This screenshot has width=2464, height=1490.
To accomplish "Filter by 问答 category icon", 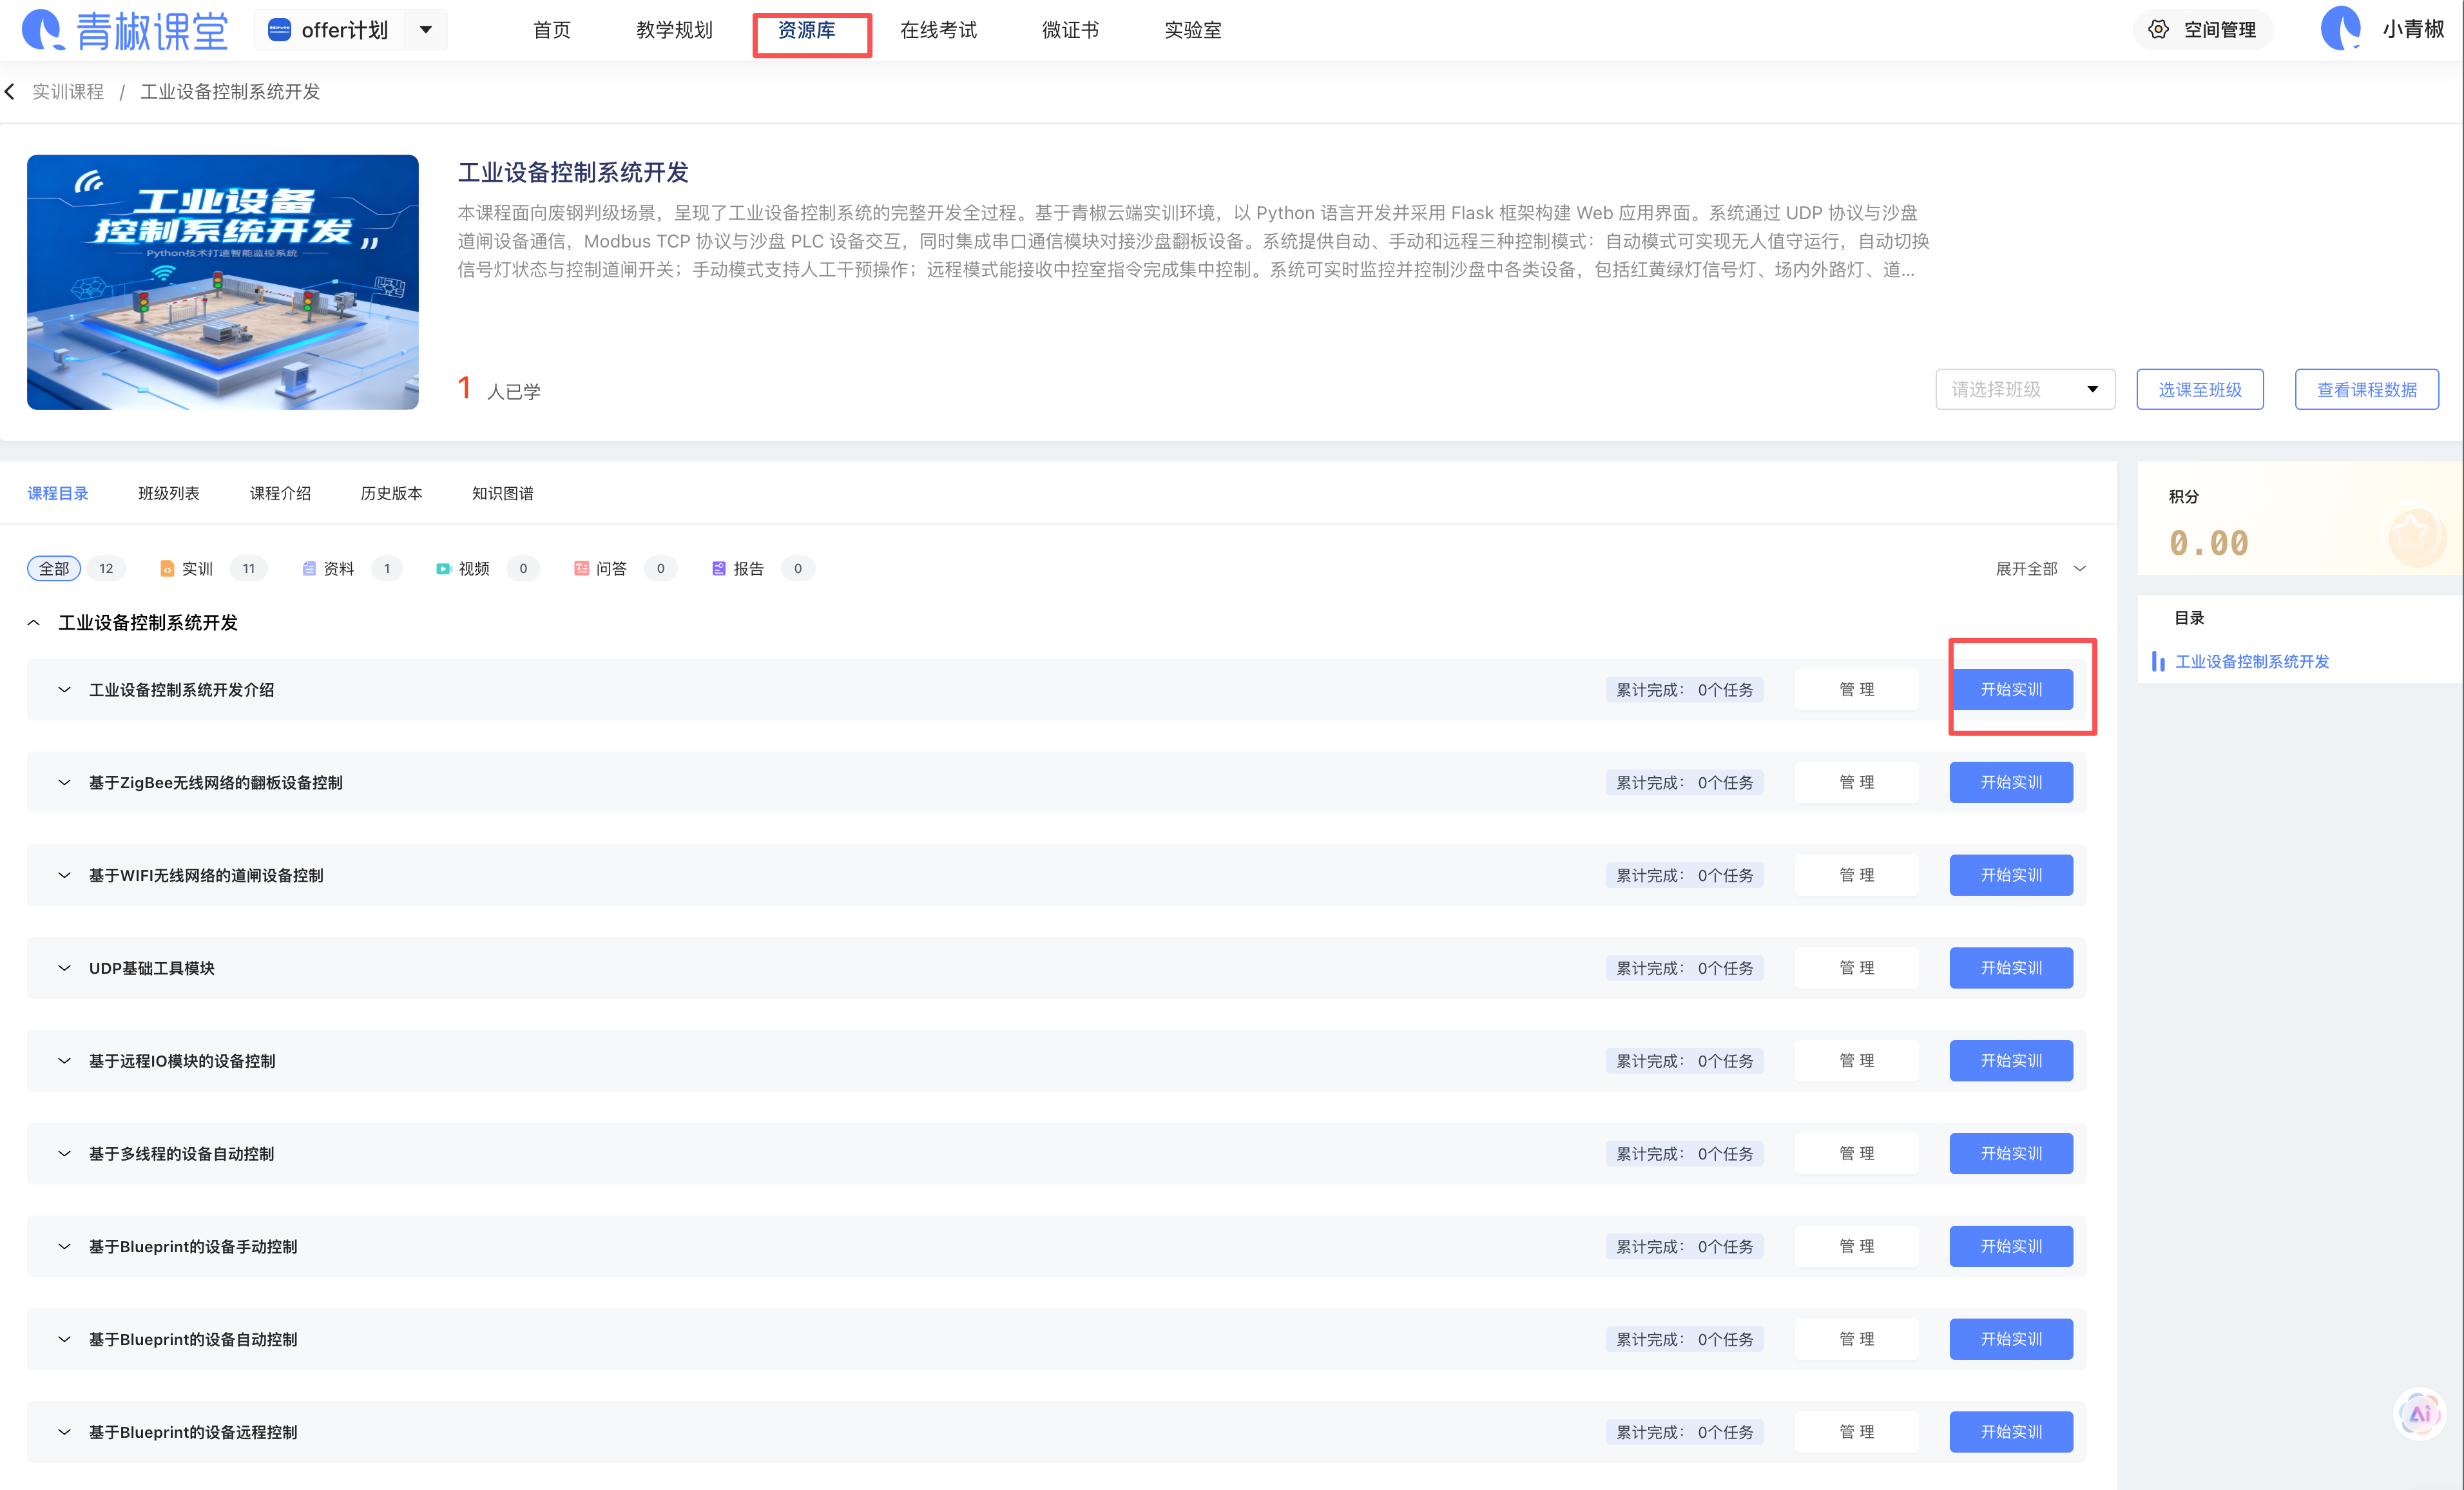I will click(581, 569).
